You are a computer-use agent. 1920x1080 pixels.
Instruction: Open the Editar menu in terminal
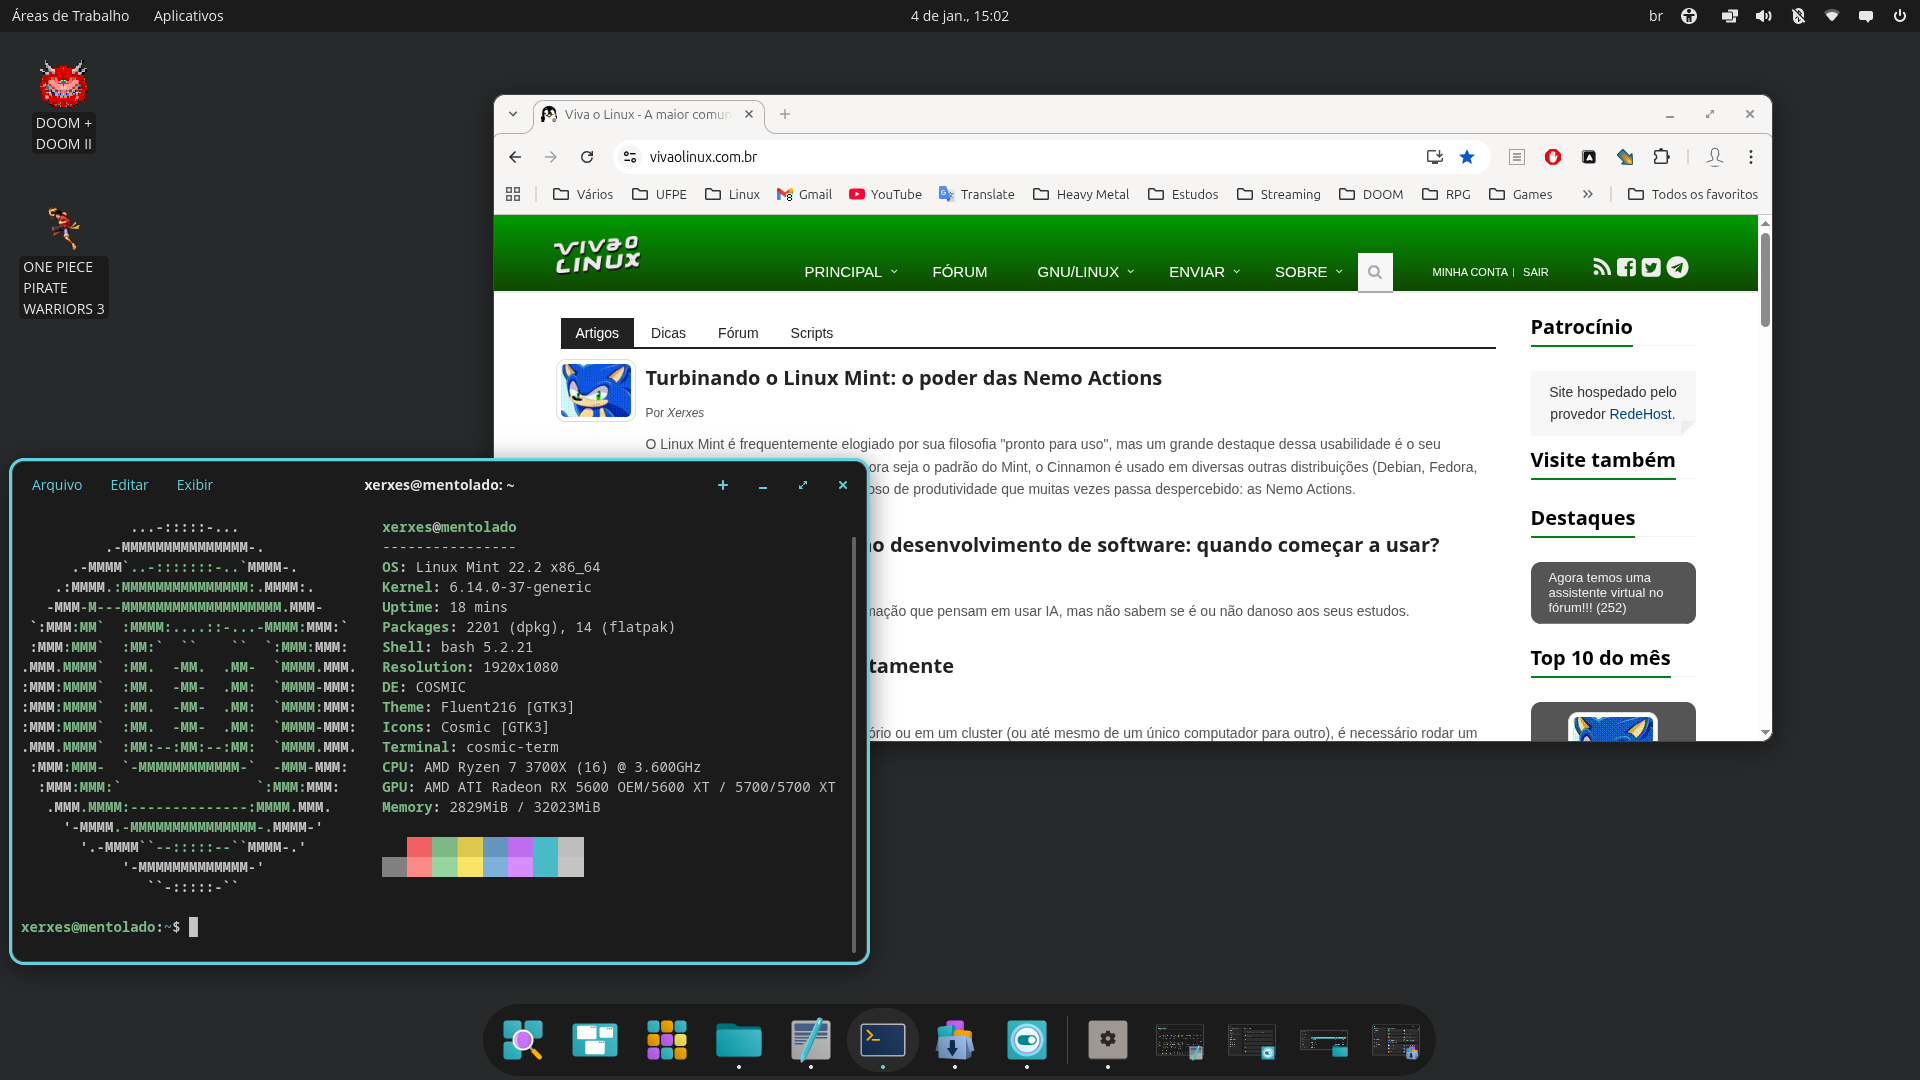(x=129, y=485)
